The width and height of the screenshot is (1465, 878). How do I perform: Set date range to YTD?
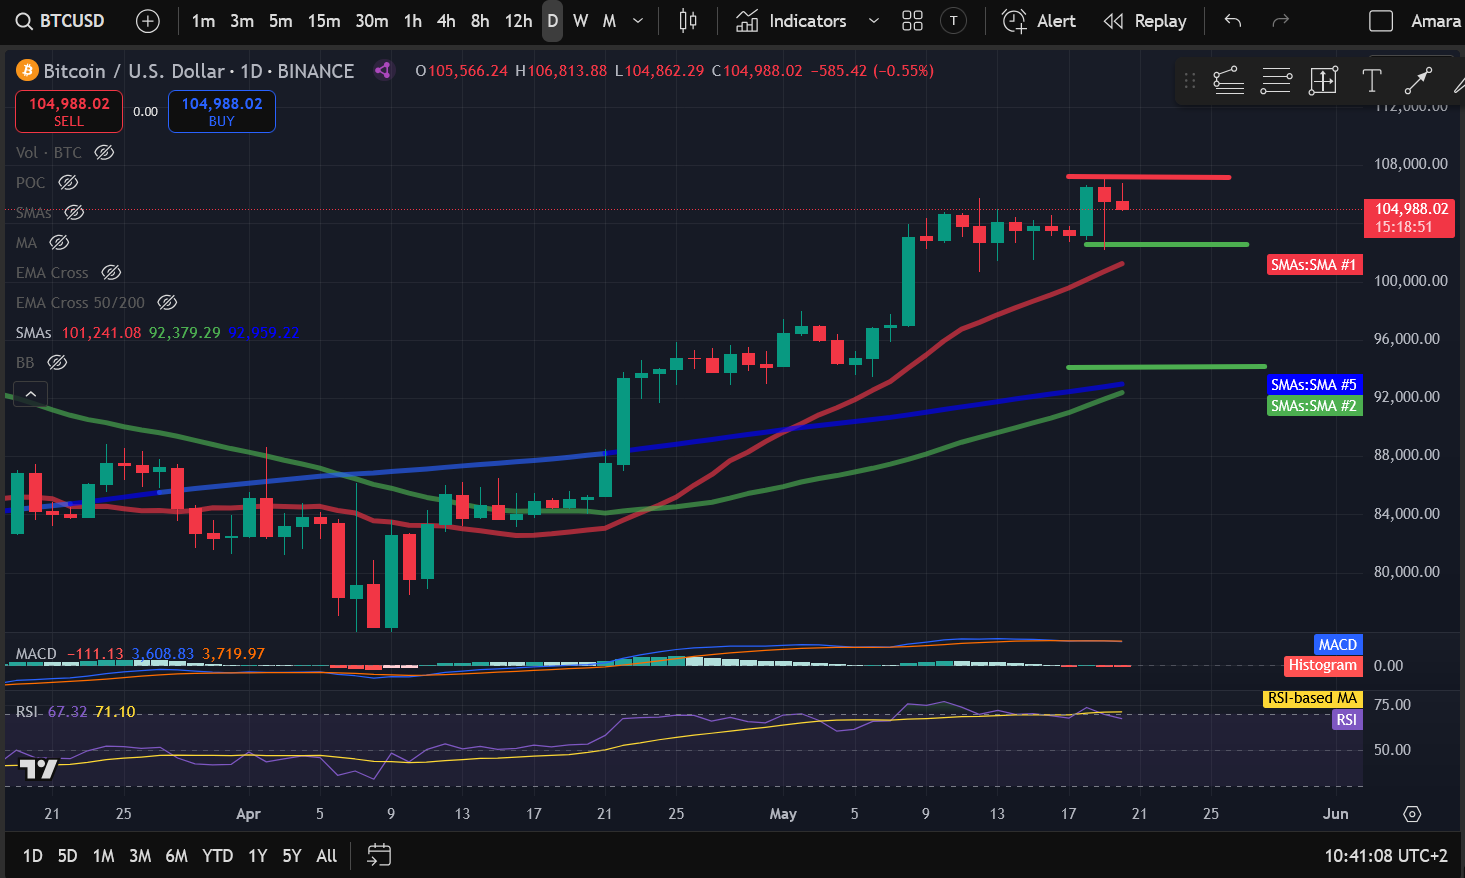[x=217, y=856]
